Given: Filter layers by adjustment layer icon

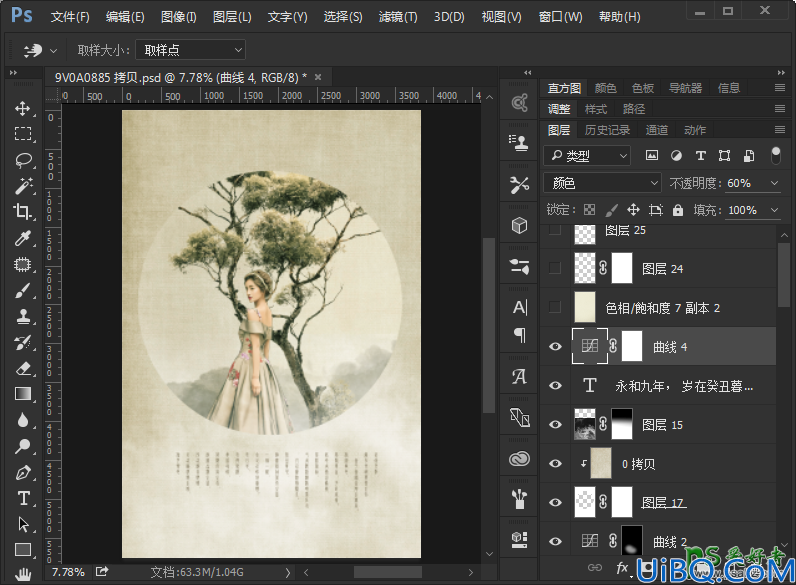Looking at the screenshot, I should tap(676, 156).
